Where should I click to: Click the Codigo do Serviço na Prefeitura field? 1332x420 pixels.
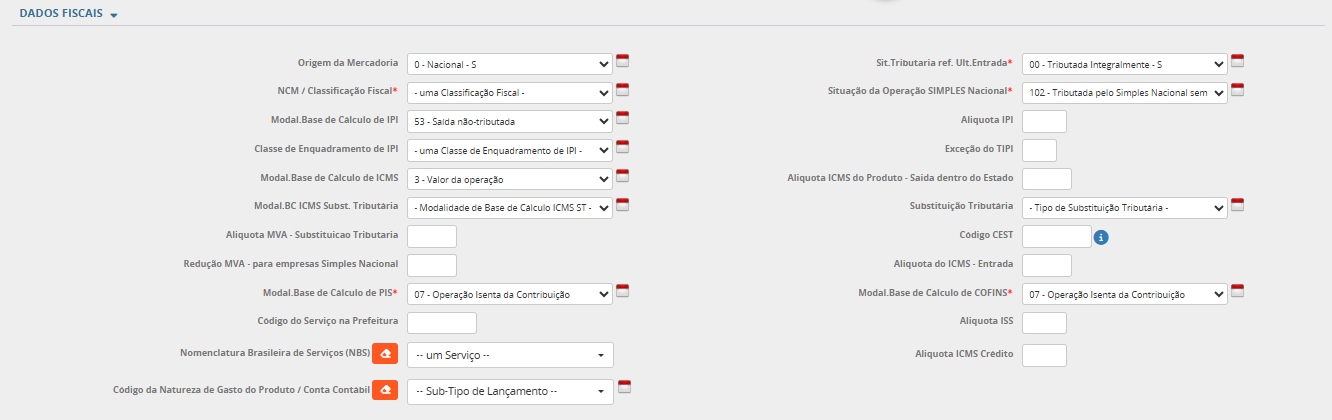442,323
